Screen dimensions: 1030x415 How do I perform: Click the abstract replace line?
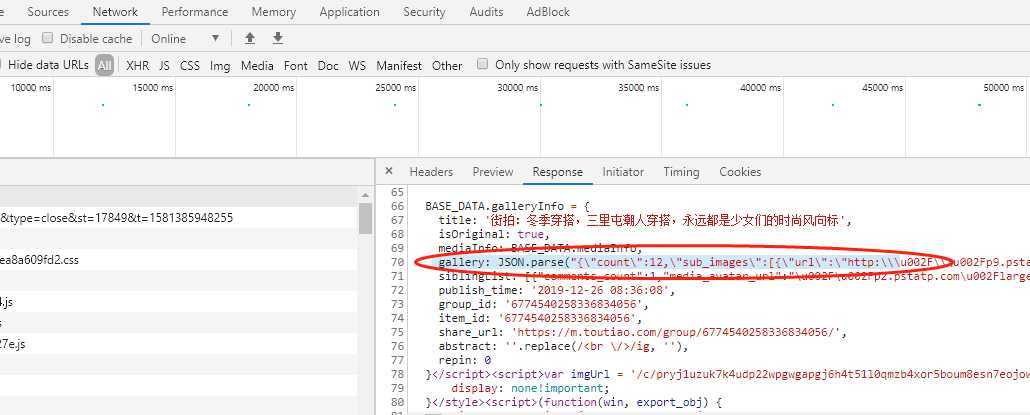coord(564,346)
